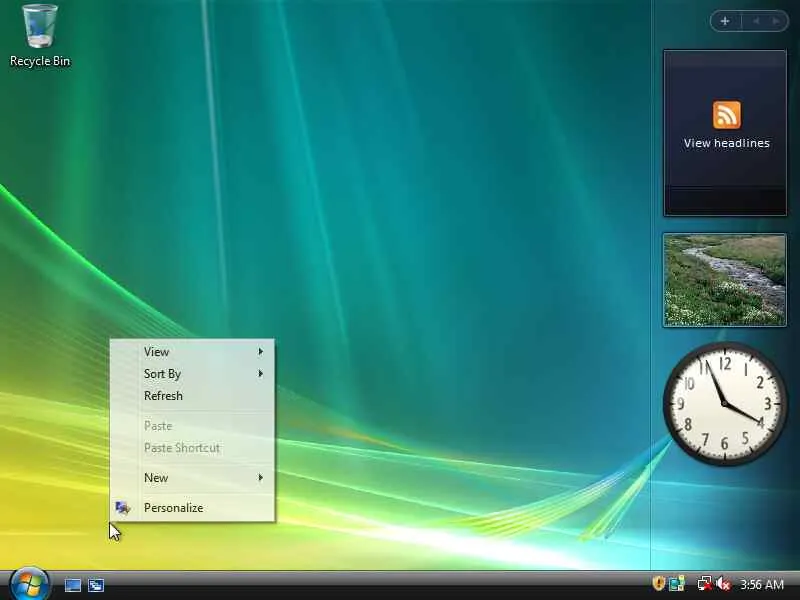Screen dimensions: 800x600
Task: Open the Windows Security shield tray icon
Action: [659, 583]
